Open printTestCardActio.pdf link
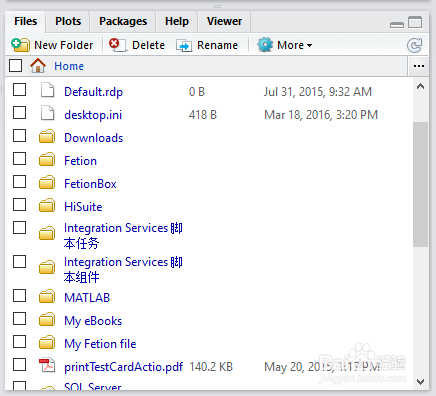Screen dimensions: 436x396 (124, 367)
